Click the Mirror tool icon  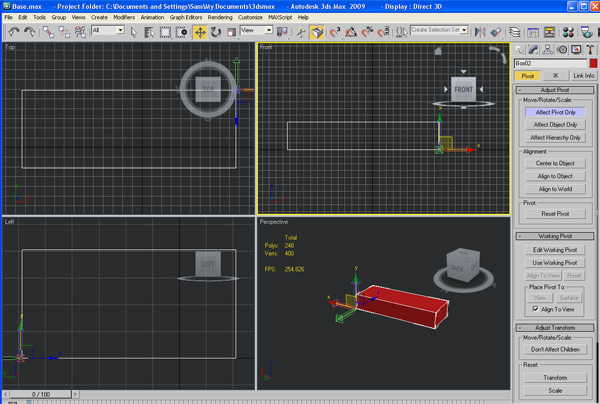coord(479,32)
